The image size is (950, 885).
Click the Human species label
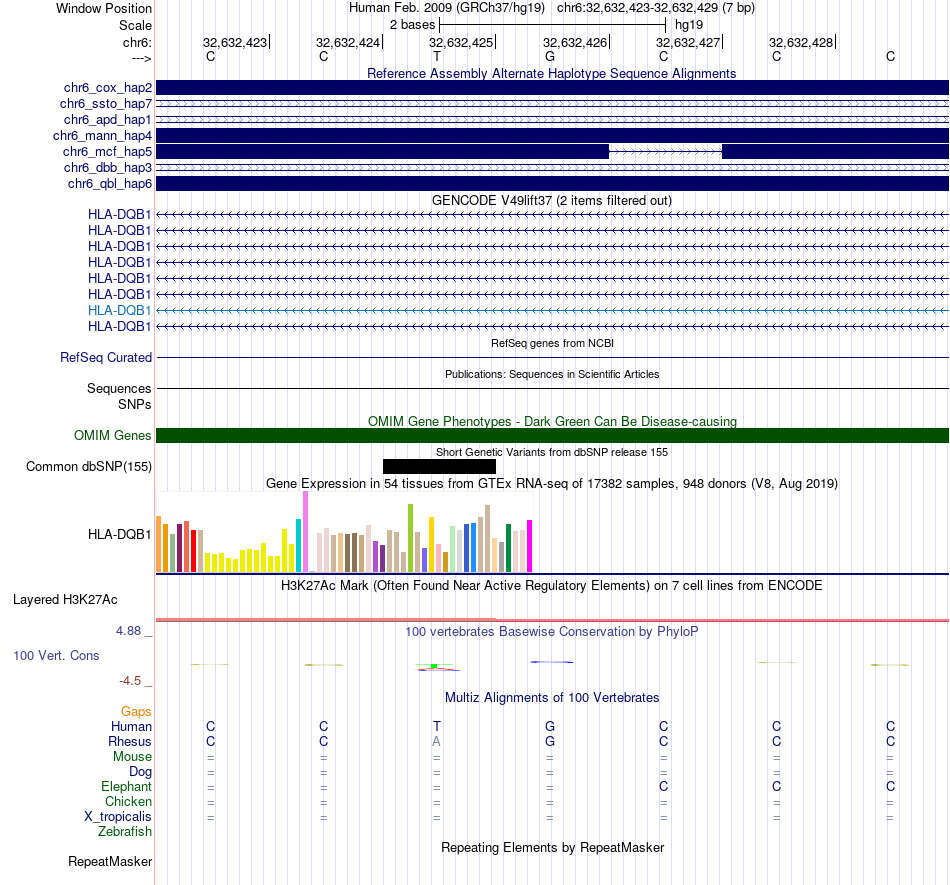131,726
